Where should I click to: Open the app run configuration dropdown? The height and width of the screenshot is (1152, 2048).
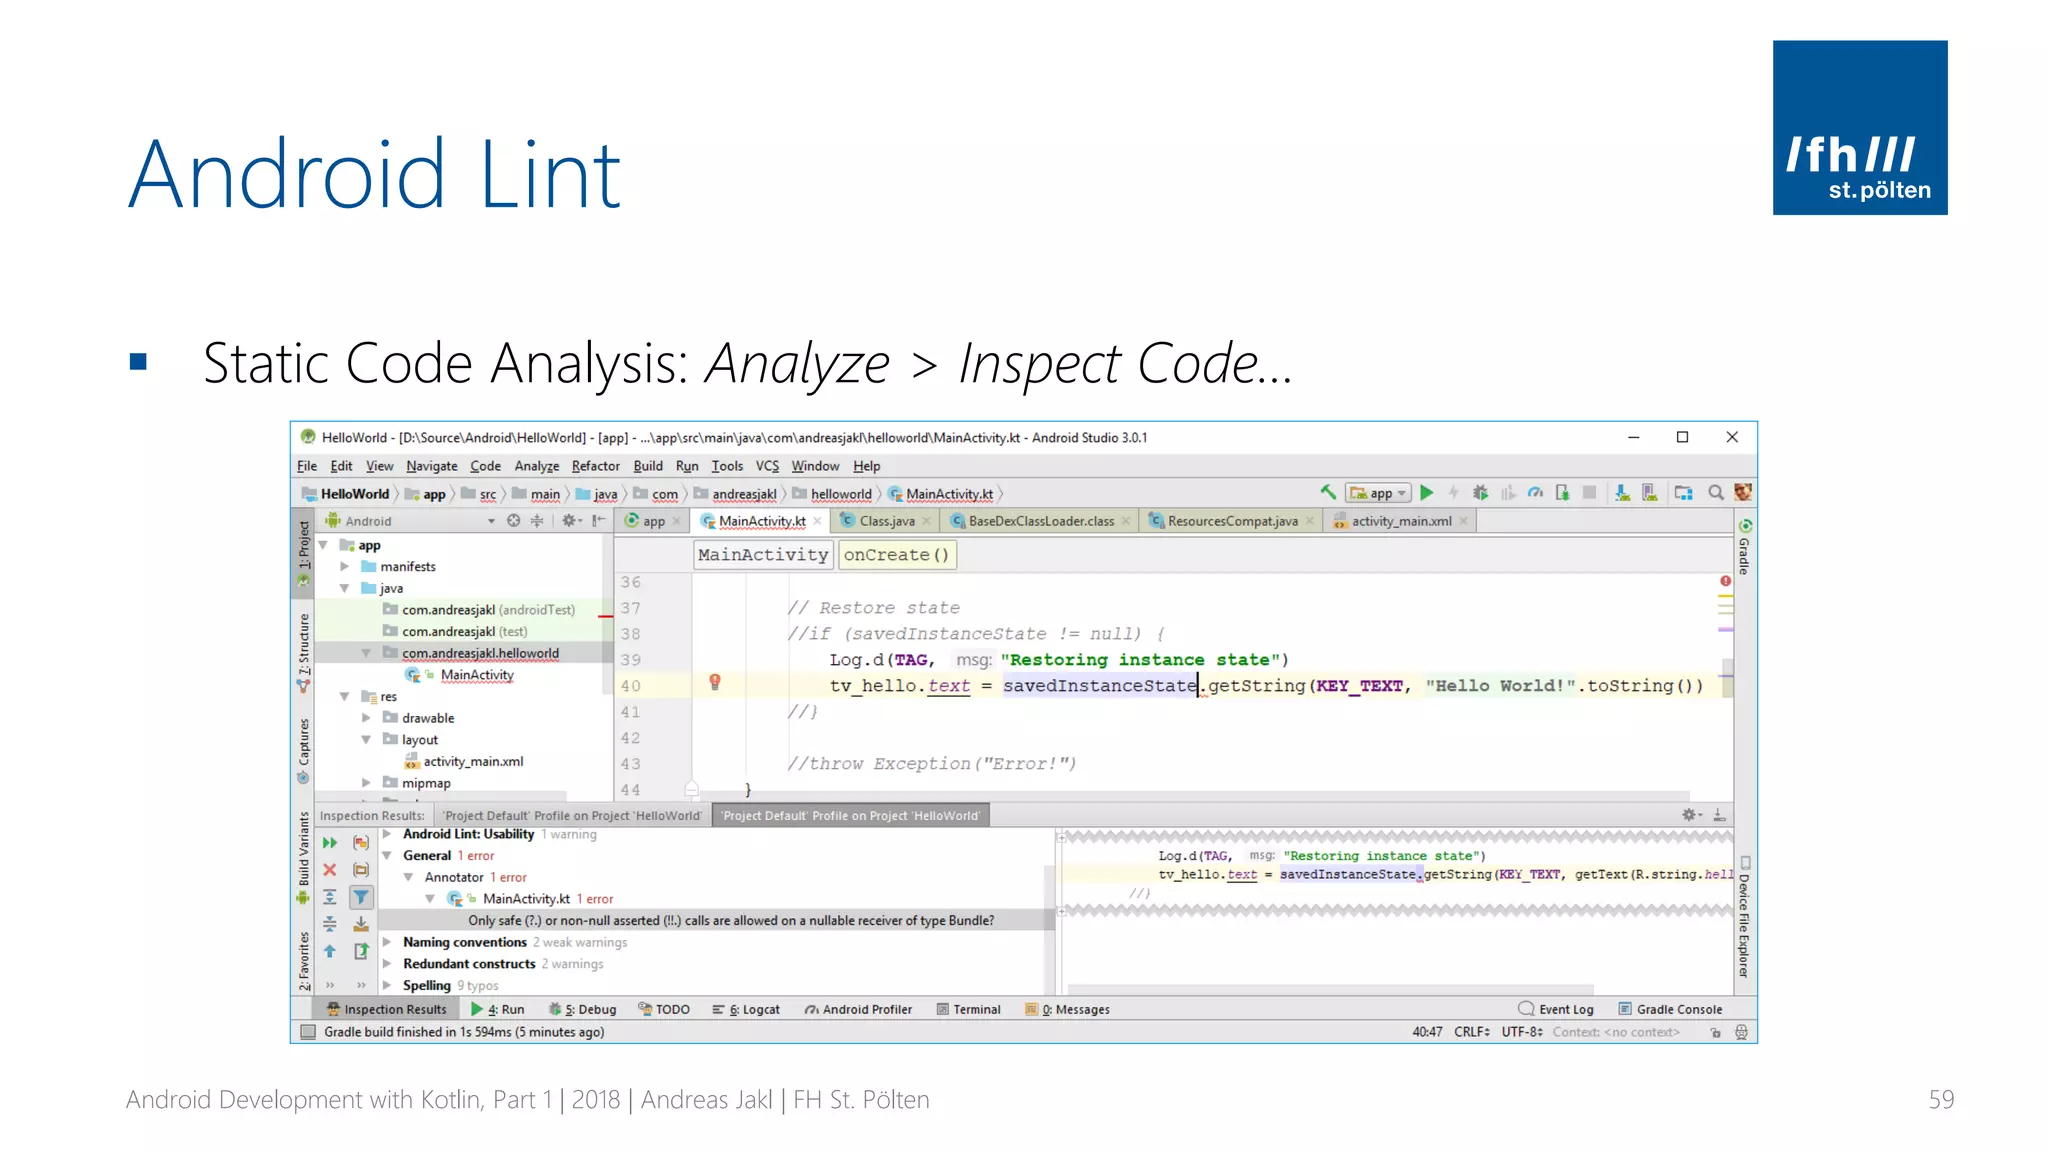tap(1380, 493)
